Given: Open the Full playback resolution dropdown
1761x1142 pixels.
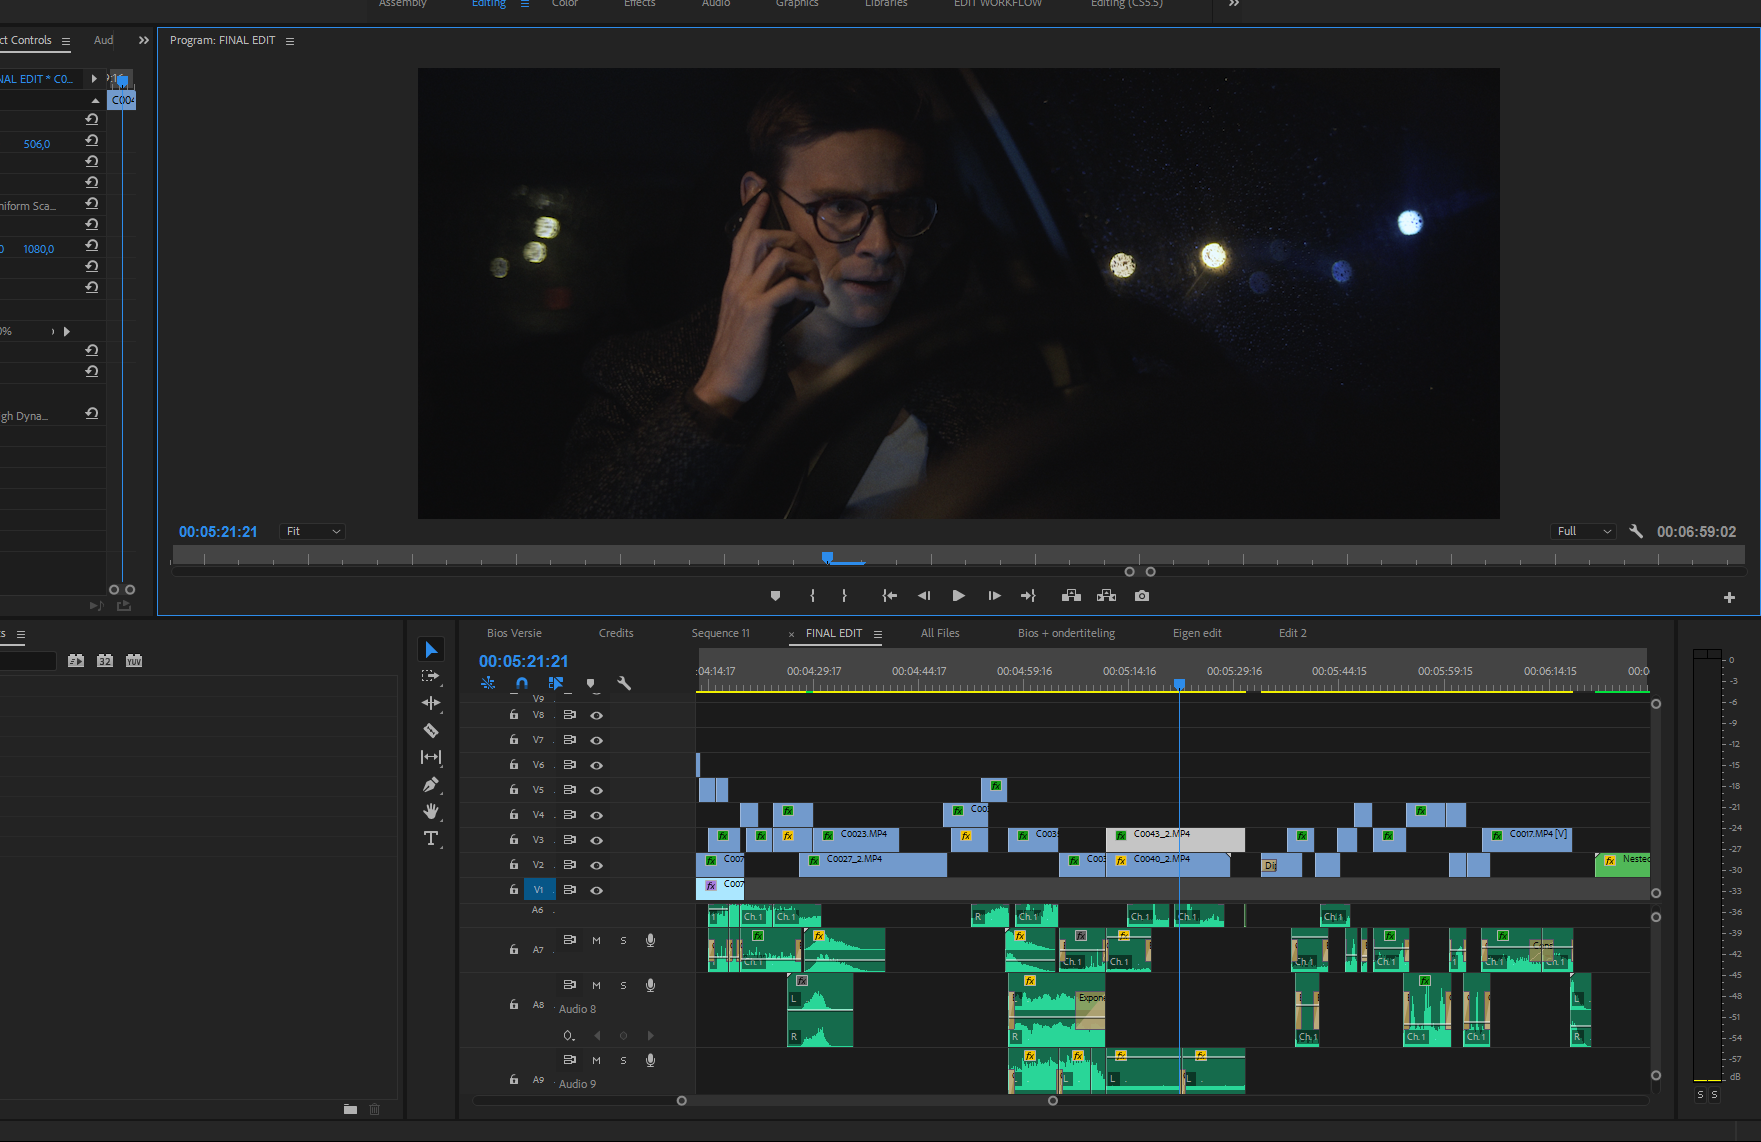Looking at the screenshot, I should [x=1584, y=532].
